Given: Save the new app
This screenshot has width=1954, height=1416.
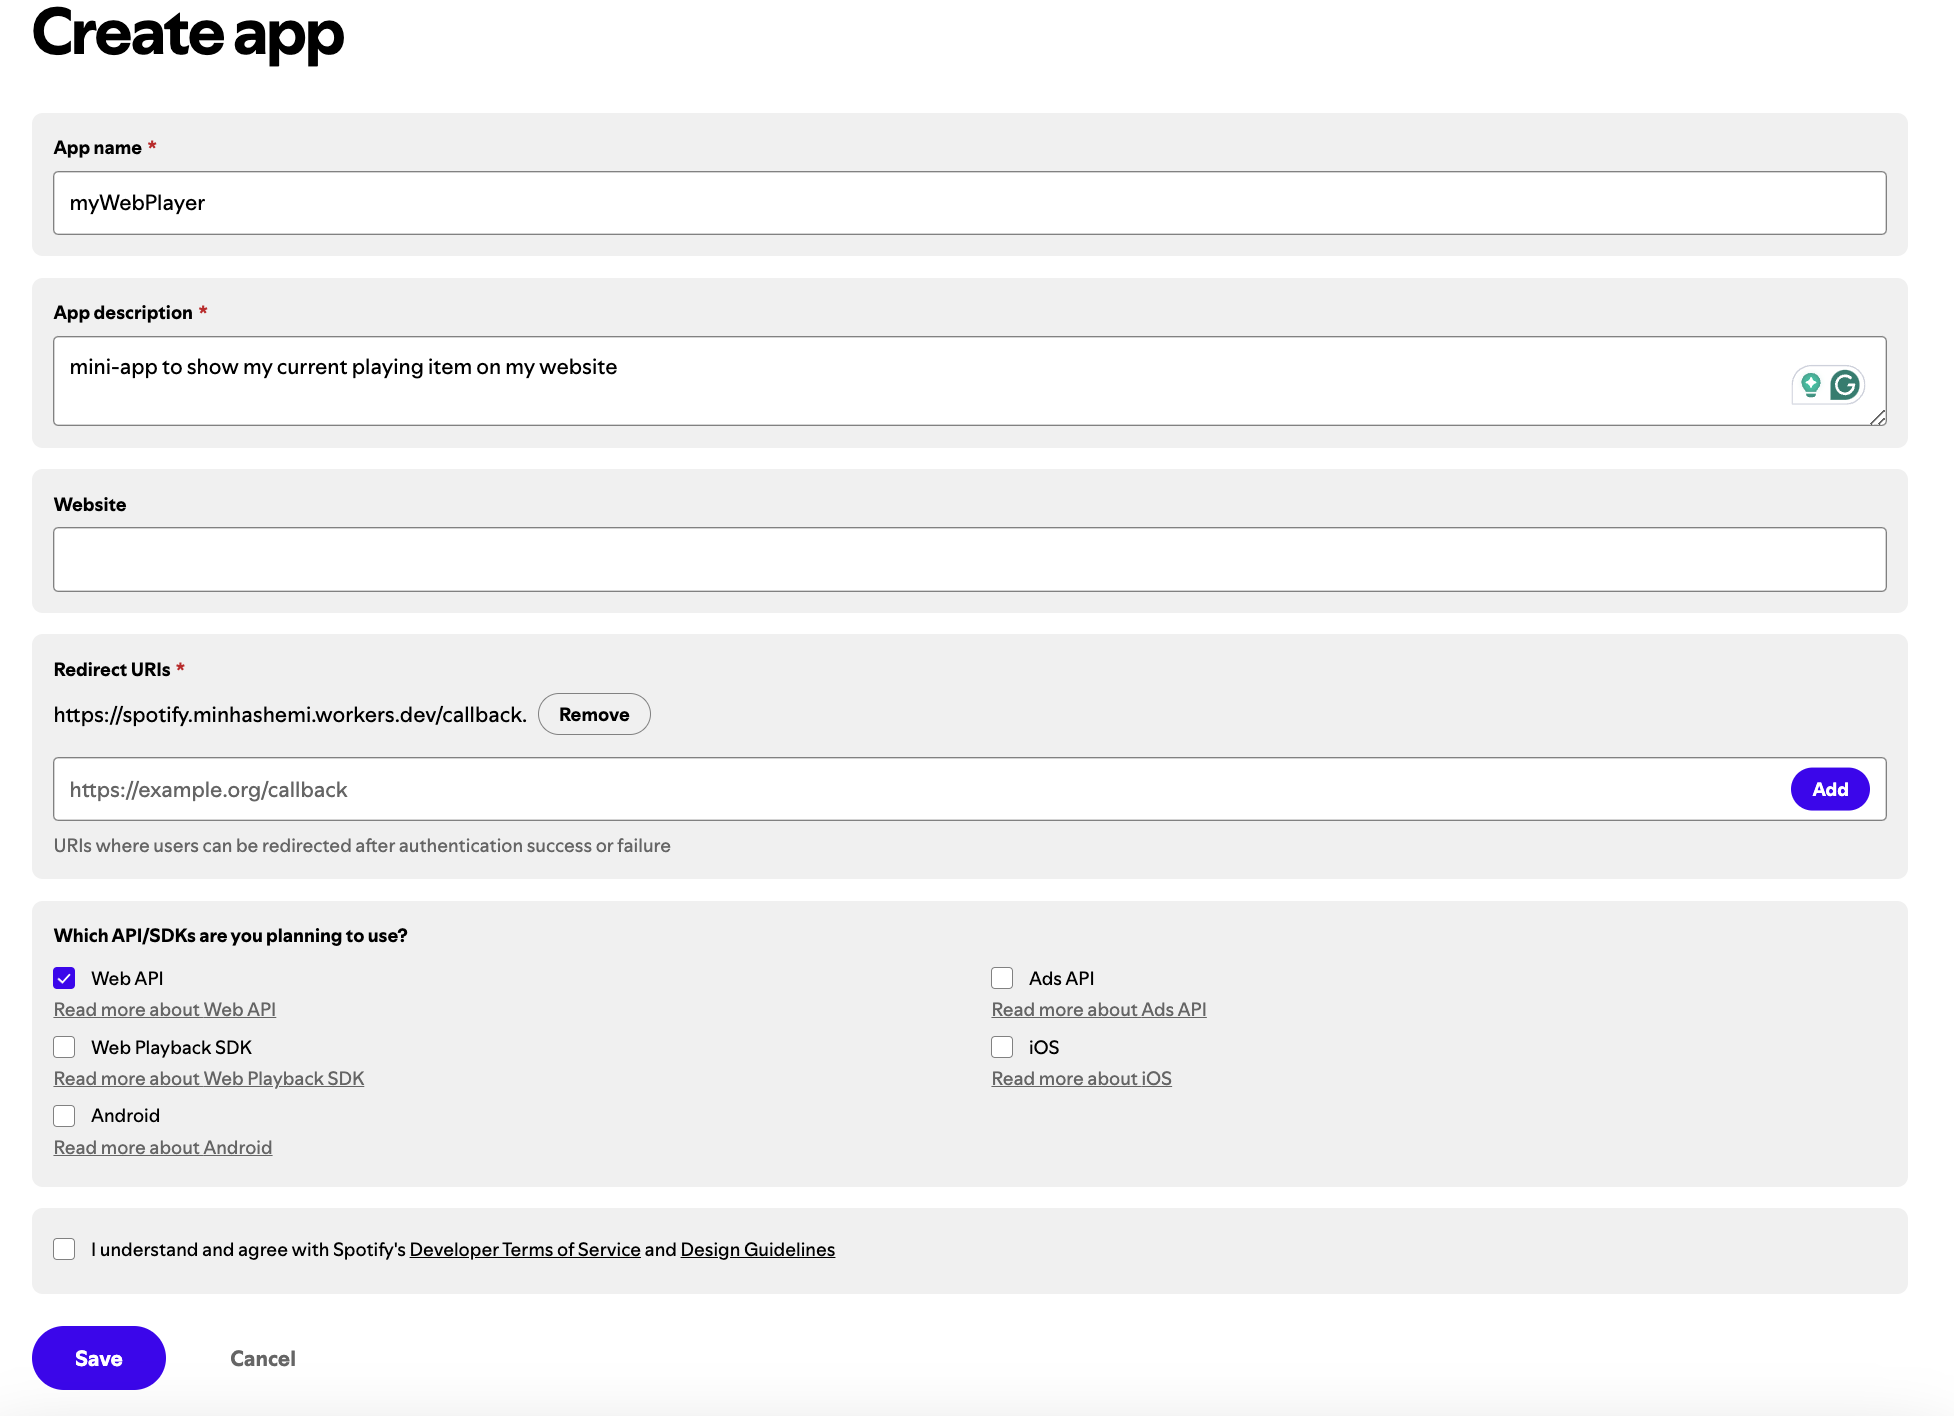Looking at the screenshot, I should 99,1358.
